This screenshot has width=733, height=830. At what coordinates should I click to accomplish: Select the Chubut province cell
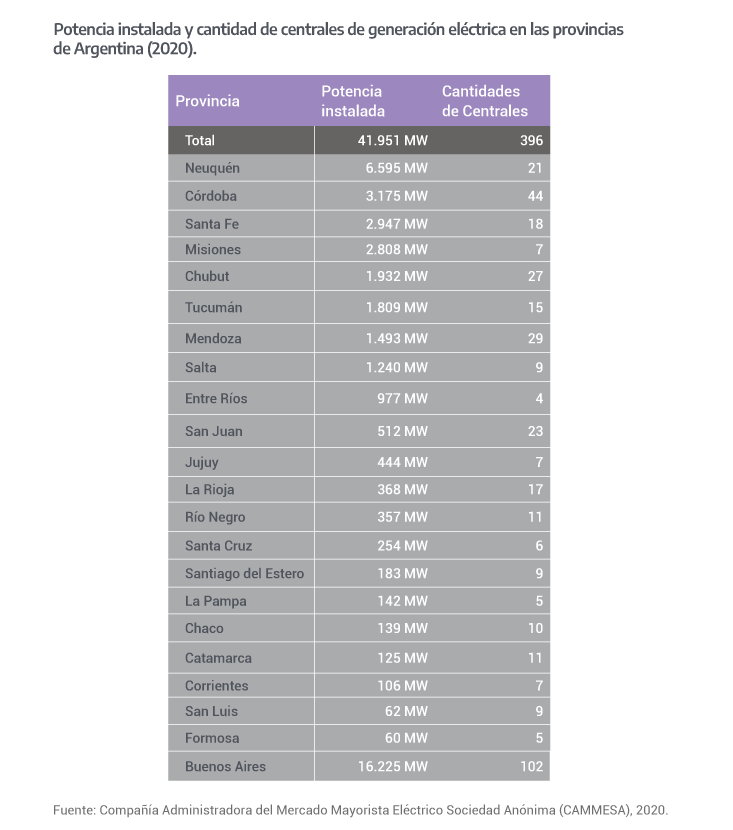point(207,276)
